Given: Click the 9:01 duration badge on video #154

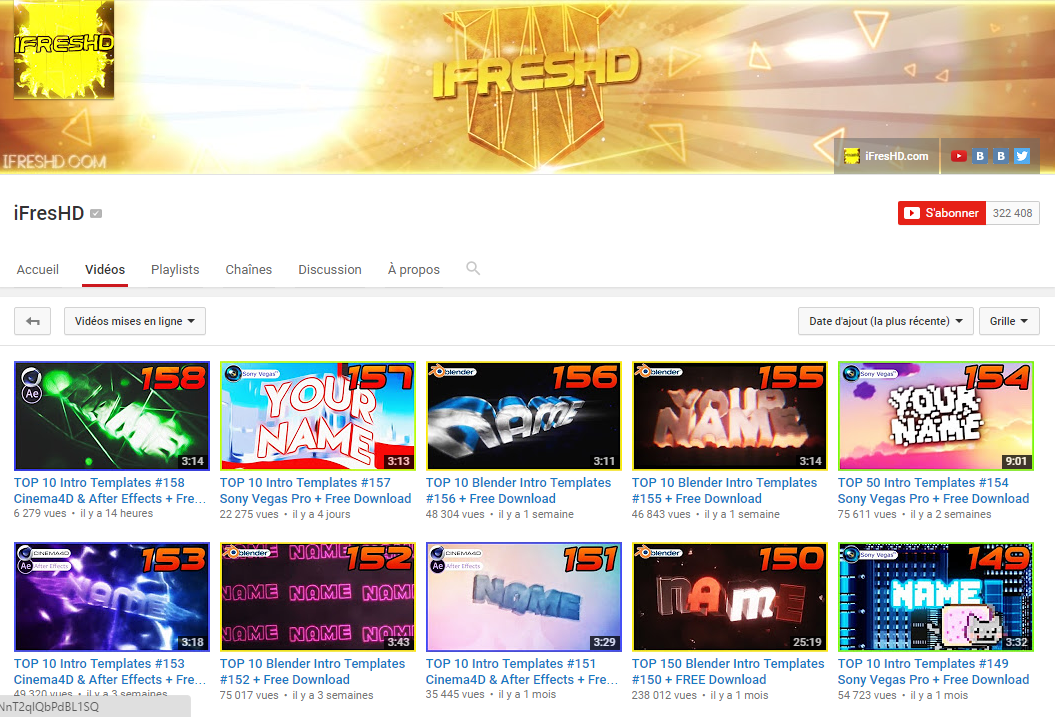Looking at the screenshot, I should click(x=1016, y=461).
